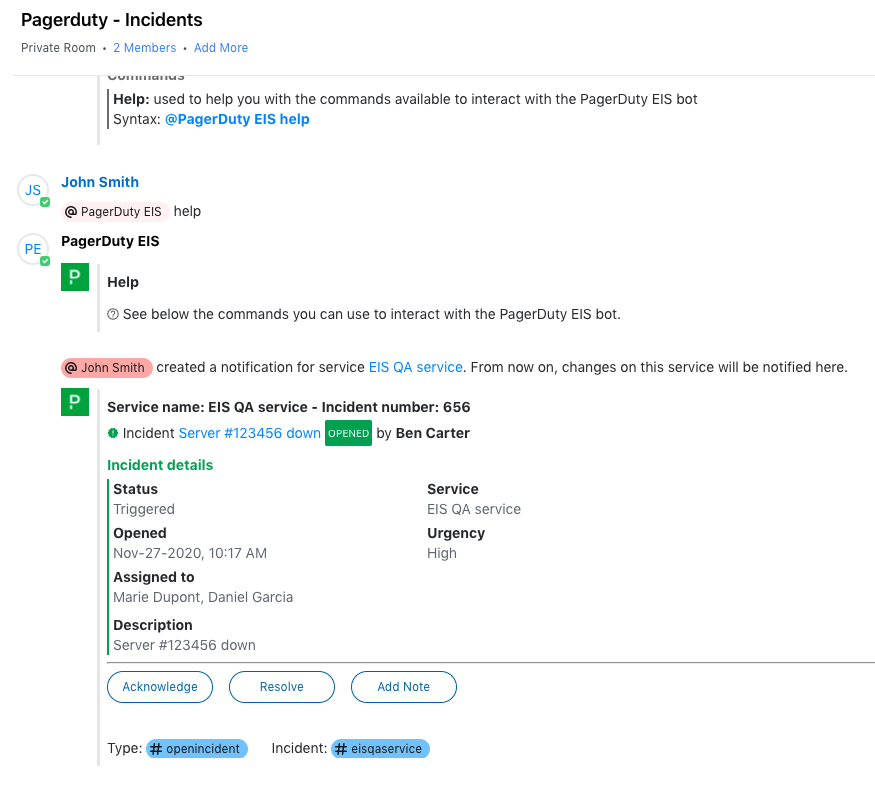Click the 'Triggered' status value
This screenshot has width=875, height=791.
[144, 509]
